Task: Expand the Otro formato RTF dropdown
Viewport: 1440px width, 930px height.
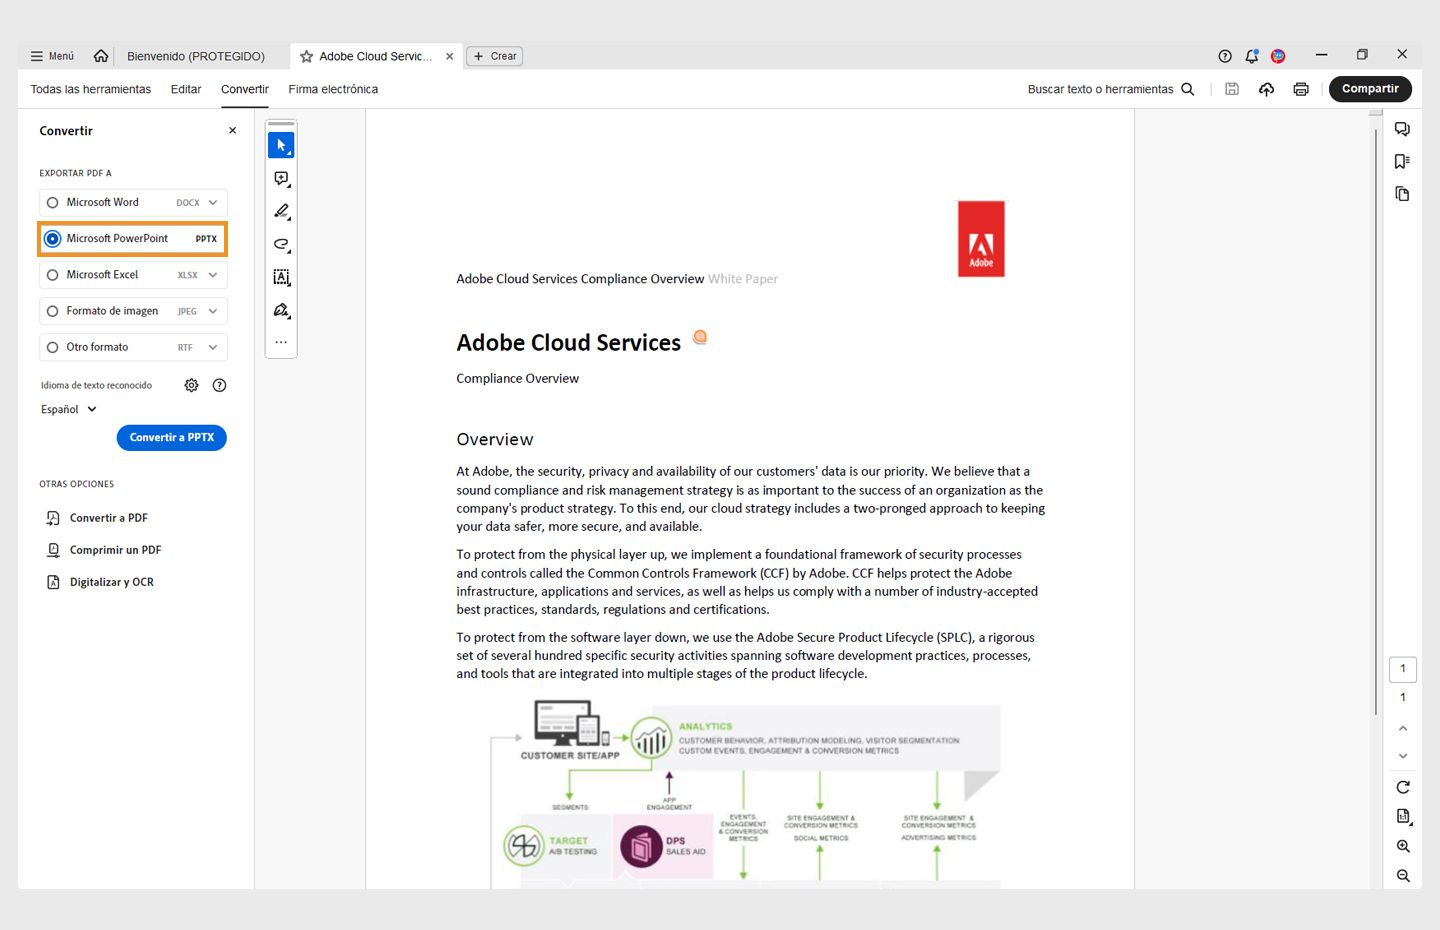Action: (x=211, y=347)
